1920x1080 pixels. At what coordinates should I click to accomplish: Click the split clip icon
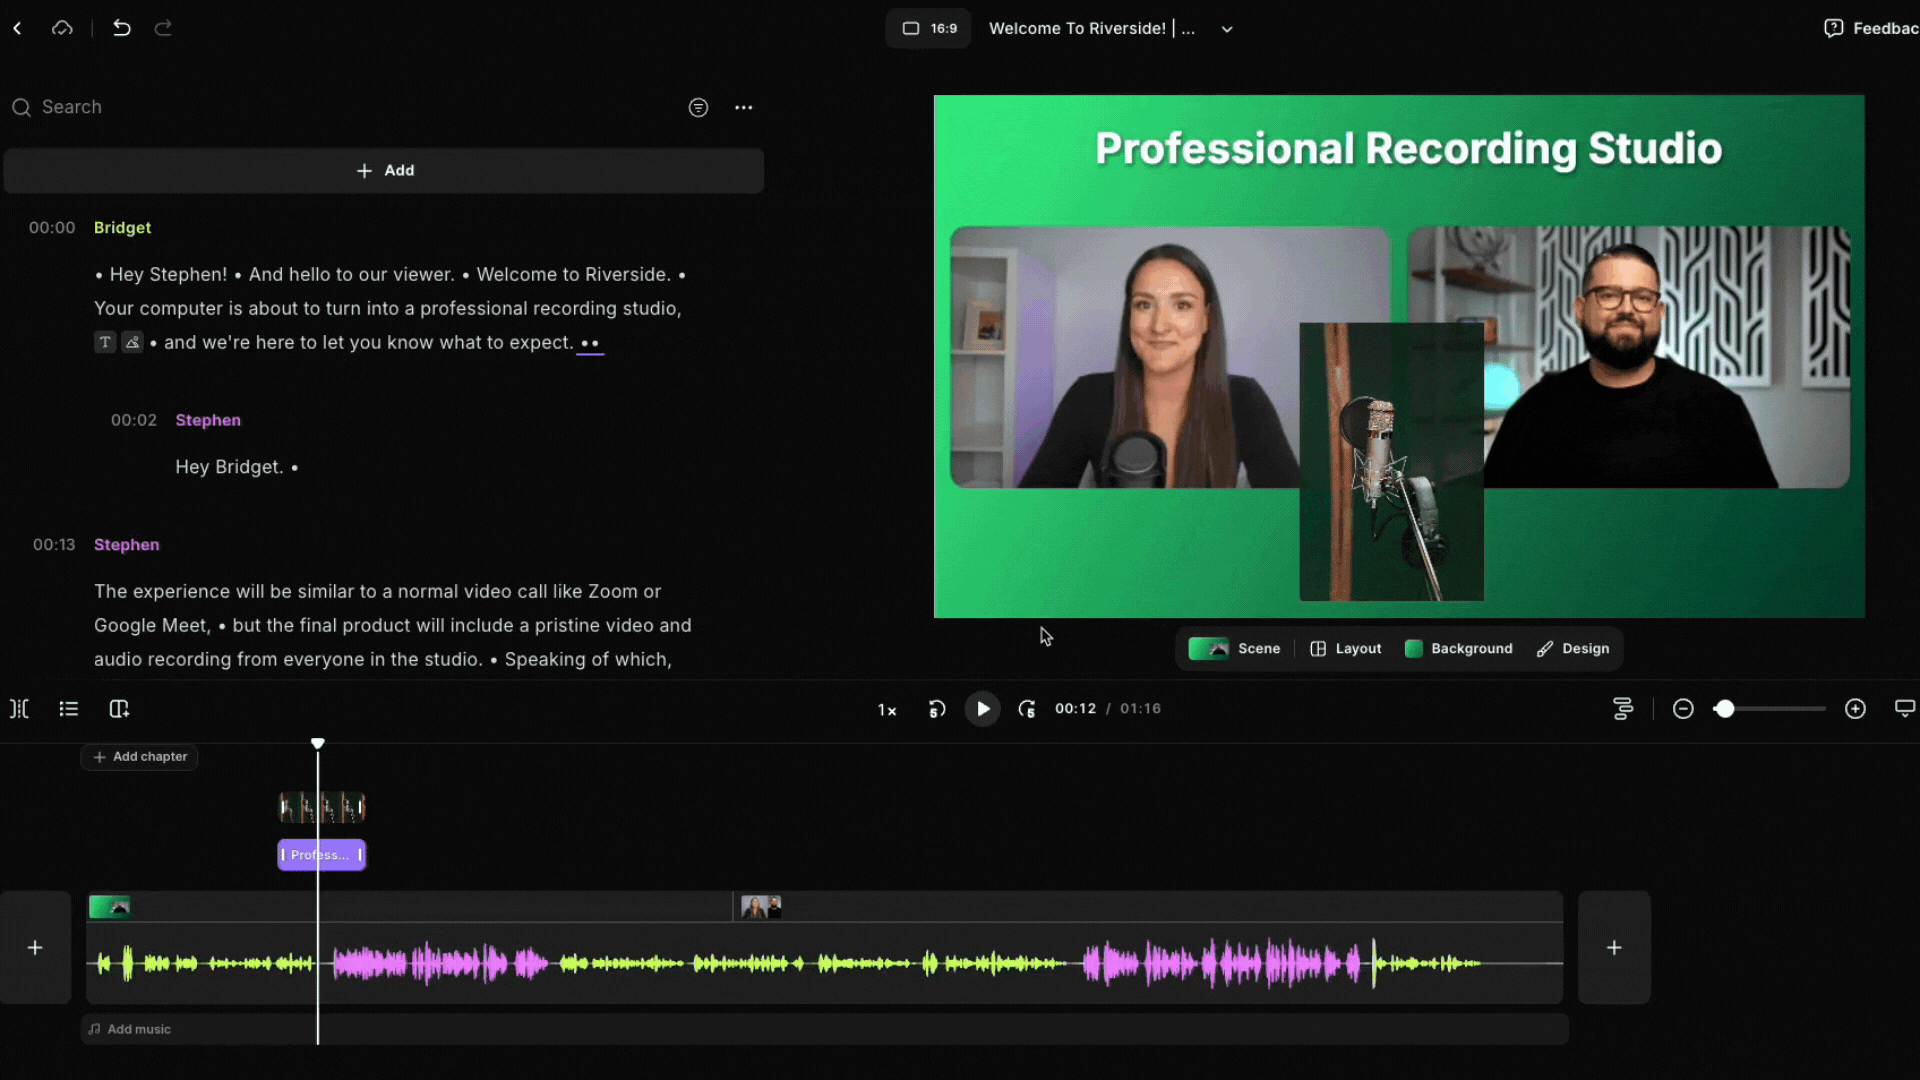point(19,709)
